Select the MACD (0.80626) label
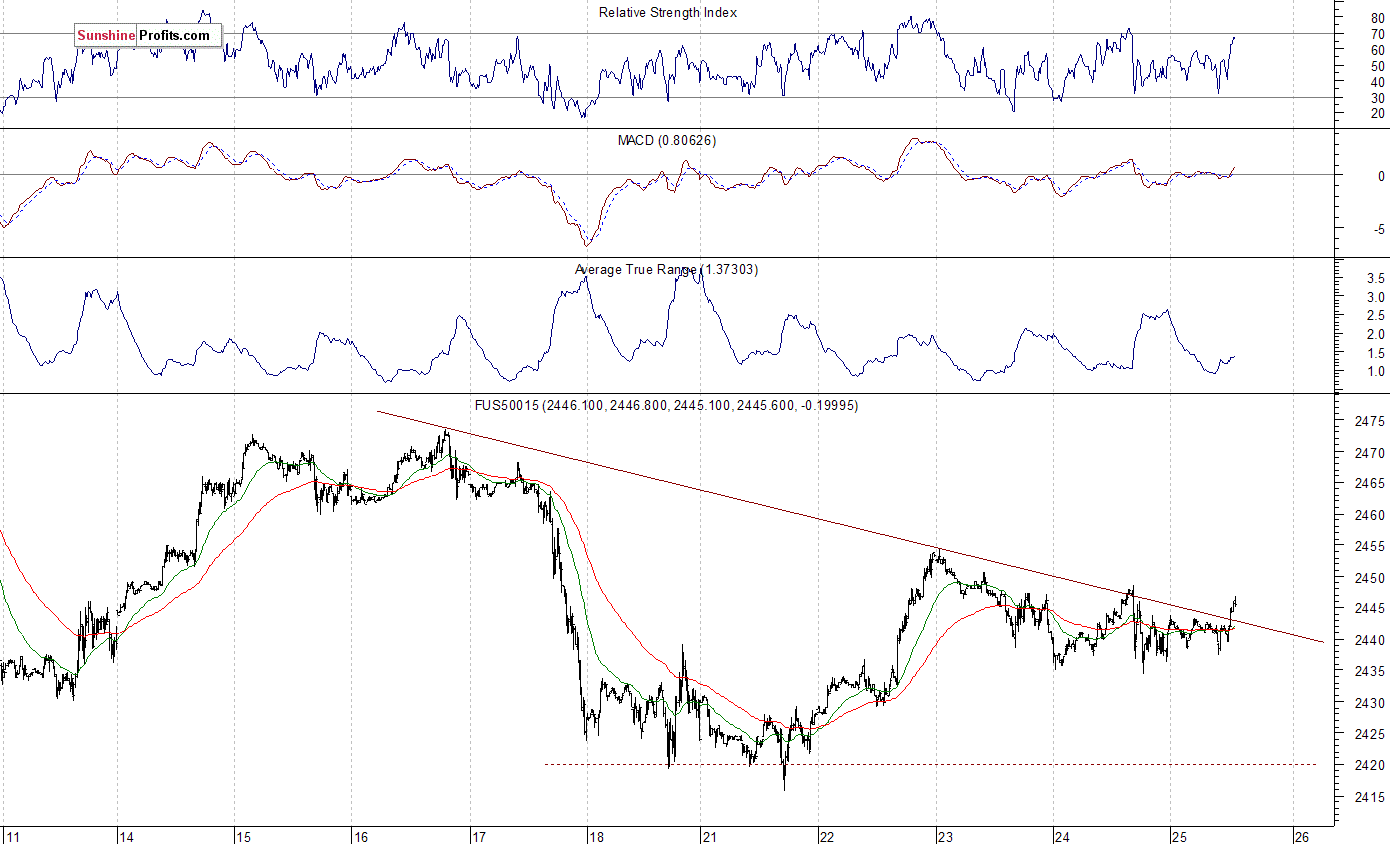The image size is (1390, 844). 667,140
